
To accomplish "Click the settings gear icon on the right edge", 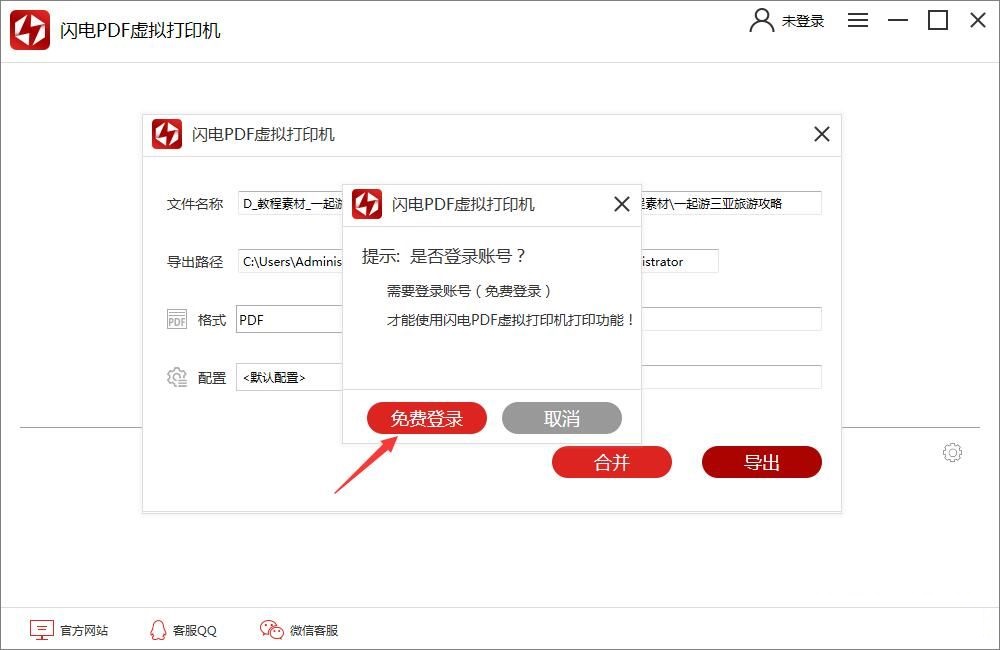I will pos(952,452).
